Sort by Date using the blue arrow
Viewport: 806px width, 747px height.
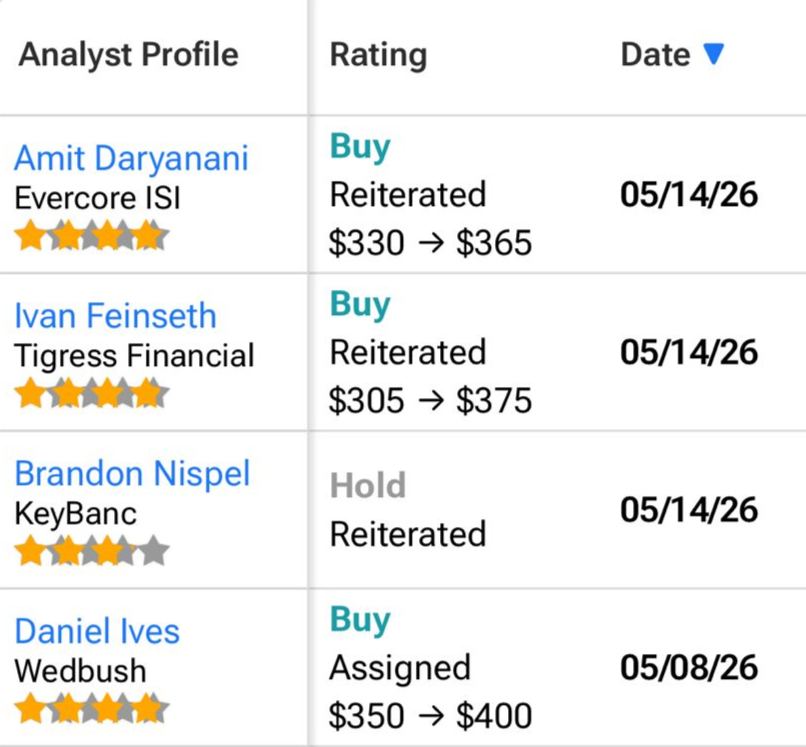tap(713, 53)
